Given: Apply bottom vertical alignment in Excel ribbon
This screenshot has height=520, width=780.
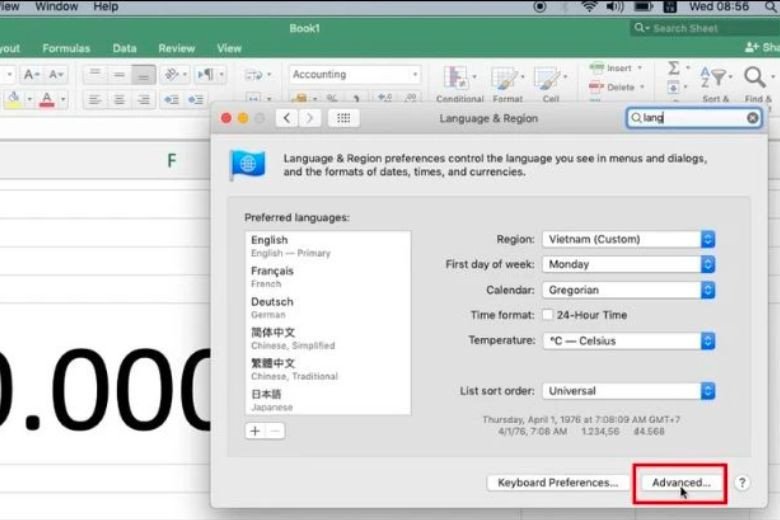Looking at the screenshot, I should tap(143, 75).
